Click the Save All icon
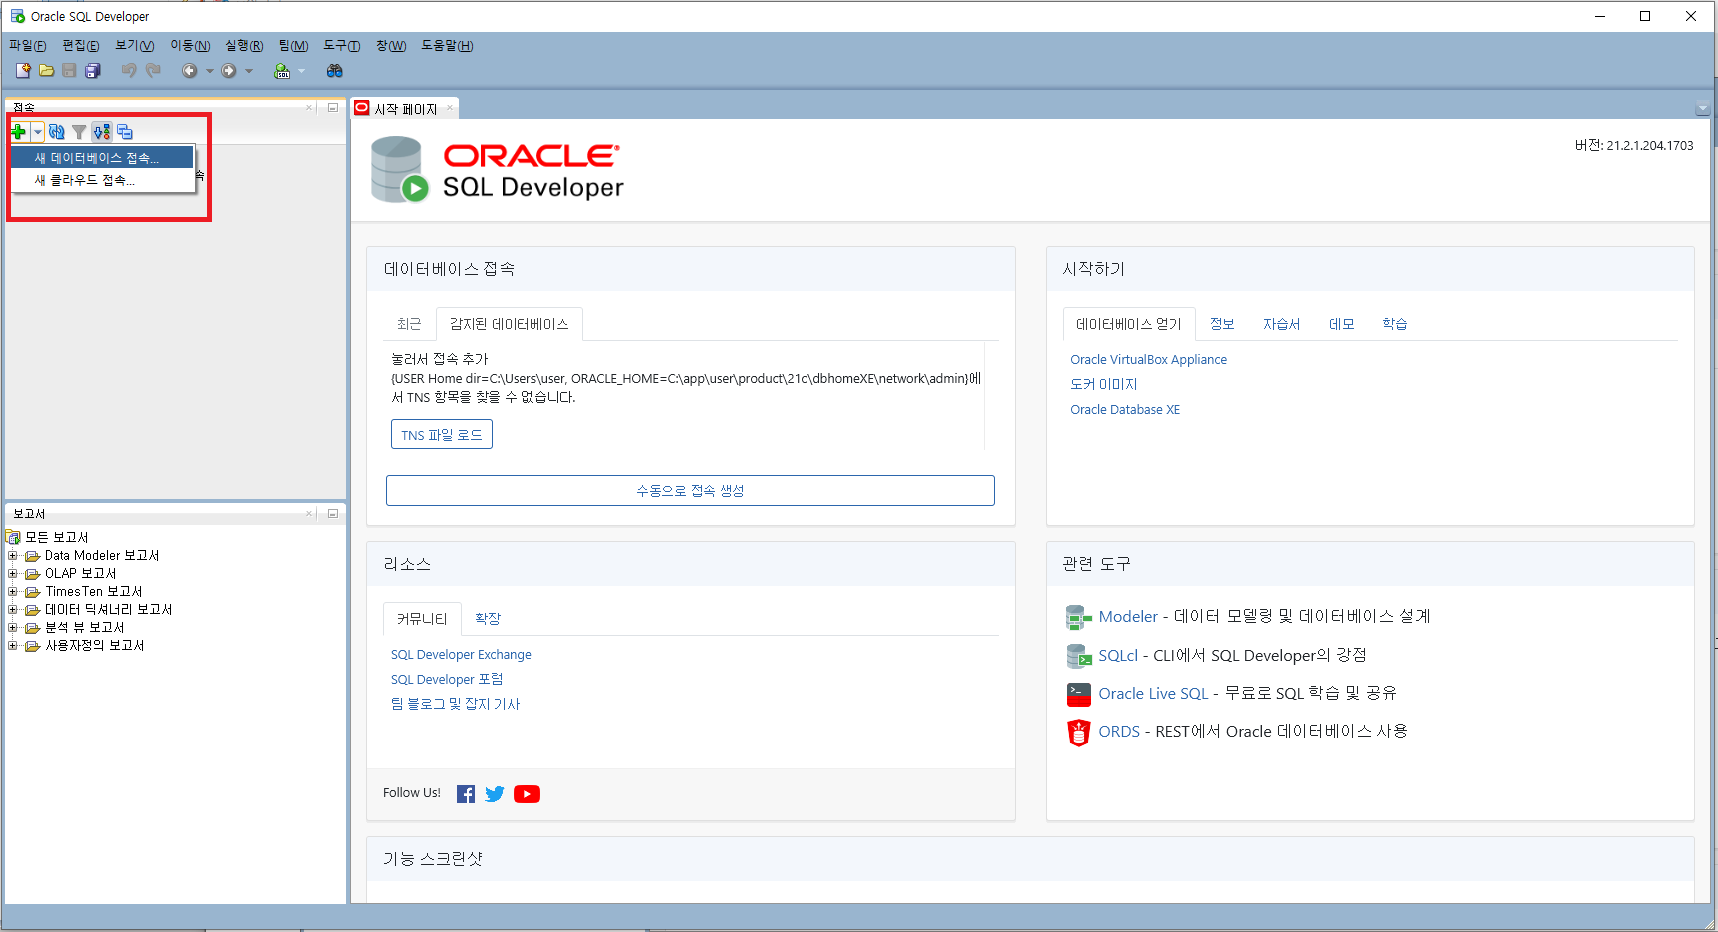The image size is (1718, 932). pos(93,71)
